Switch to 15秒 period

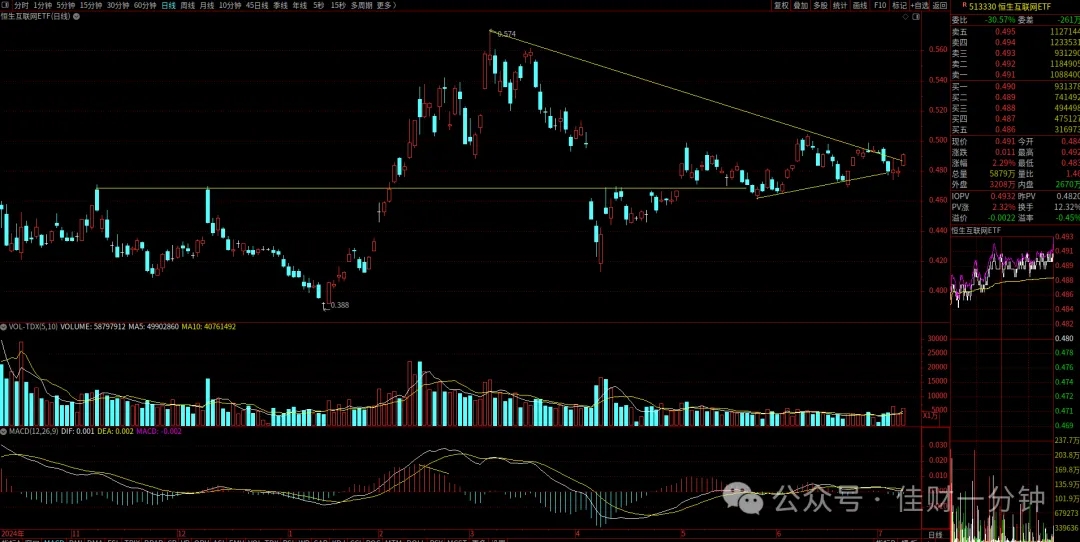point(338,5)
